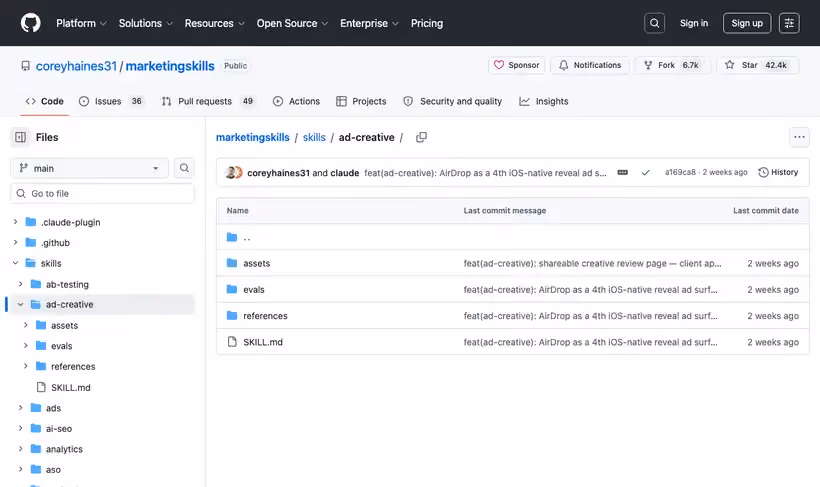This screenshot has width=820, height=487.
Task: Open commit hash a169ca8
Action: 680,172
